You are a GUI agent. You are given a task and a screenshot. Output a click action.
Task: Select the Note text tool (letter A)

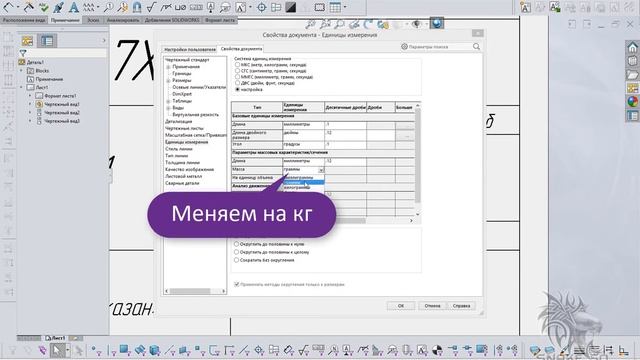tap(73, 7)
